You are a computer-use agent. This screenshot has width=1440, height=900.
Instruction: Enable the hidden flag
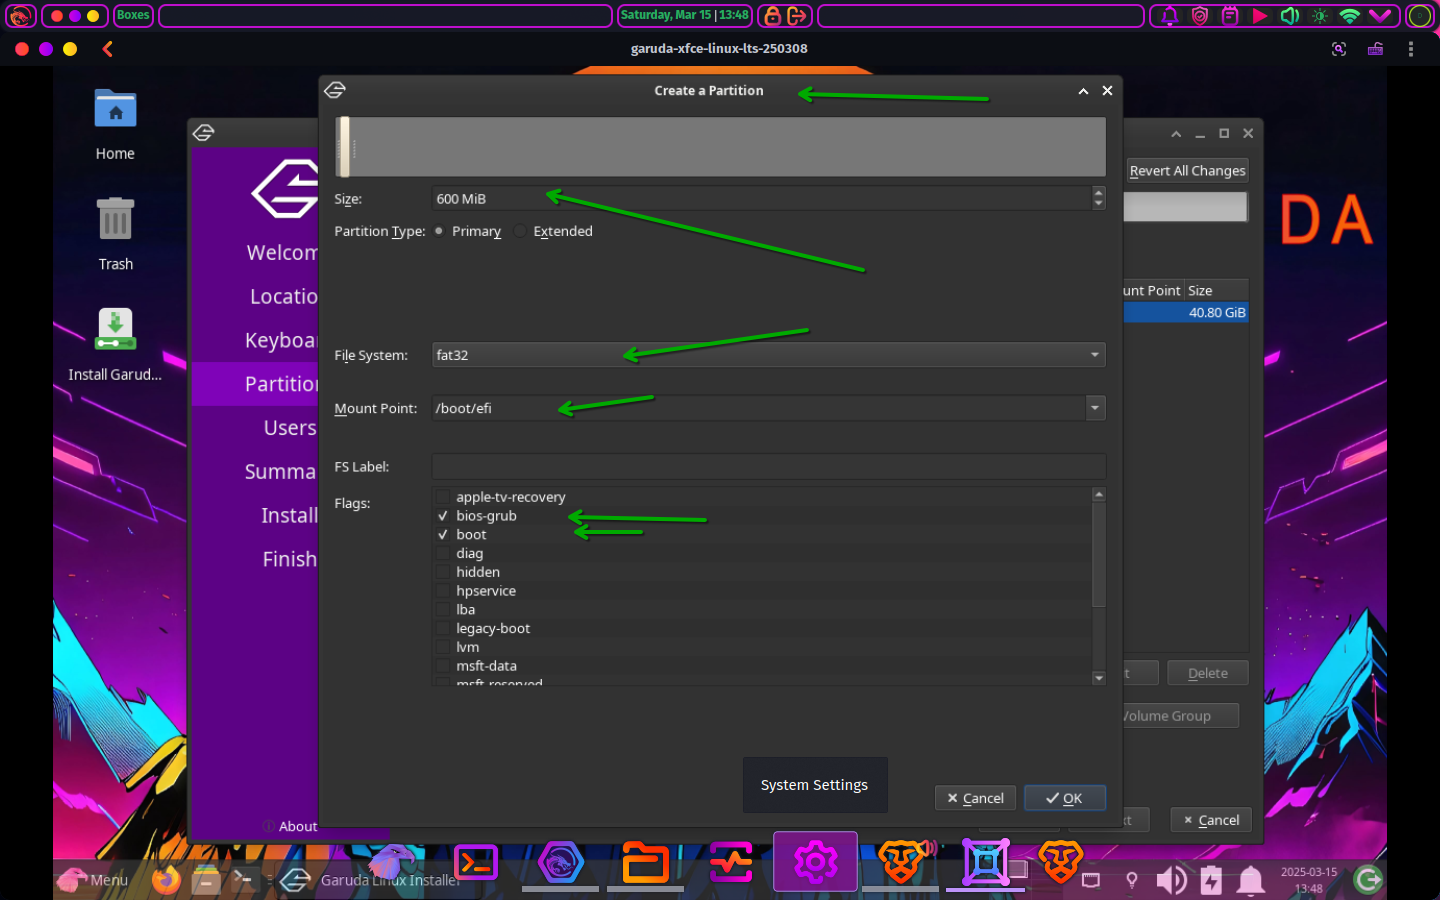coord(443,572)
